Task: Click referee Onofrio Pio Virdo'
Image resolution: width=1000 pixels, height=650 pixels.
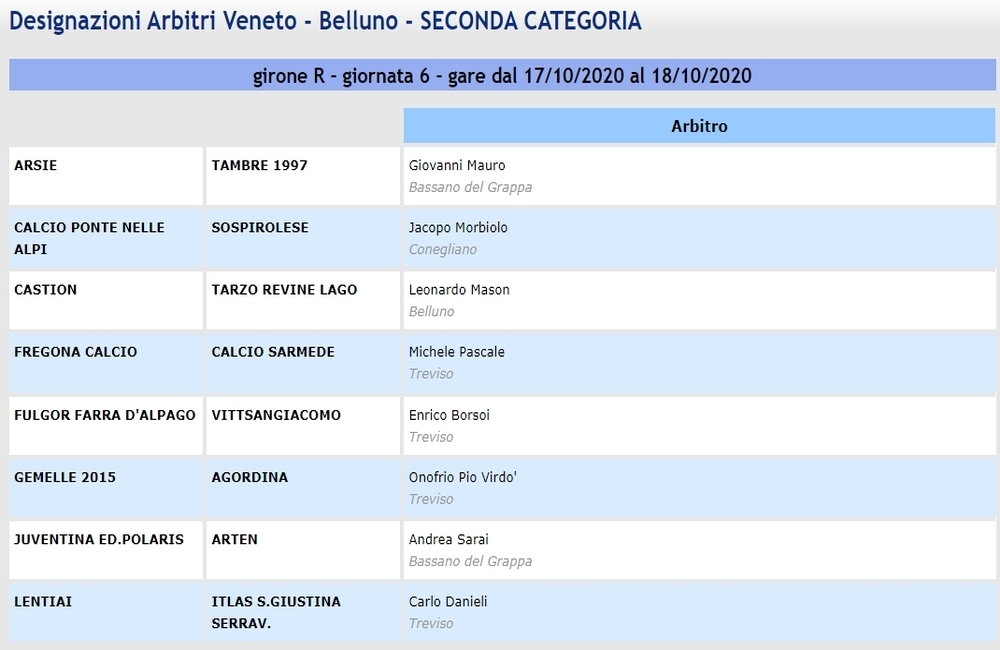Action: 463,477
